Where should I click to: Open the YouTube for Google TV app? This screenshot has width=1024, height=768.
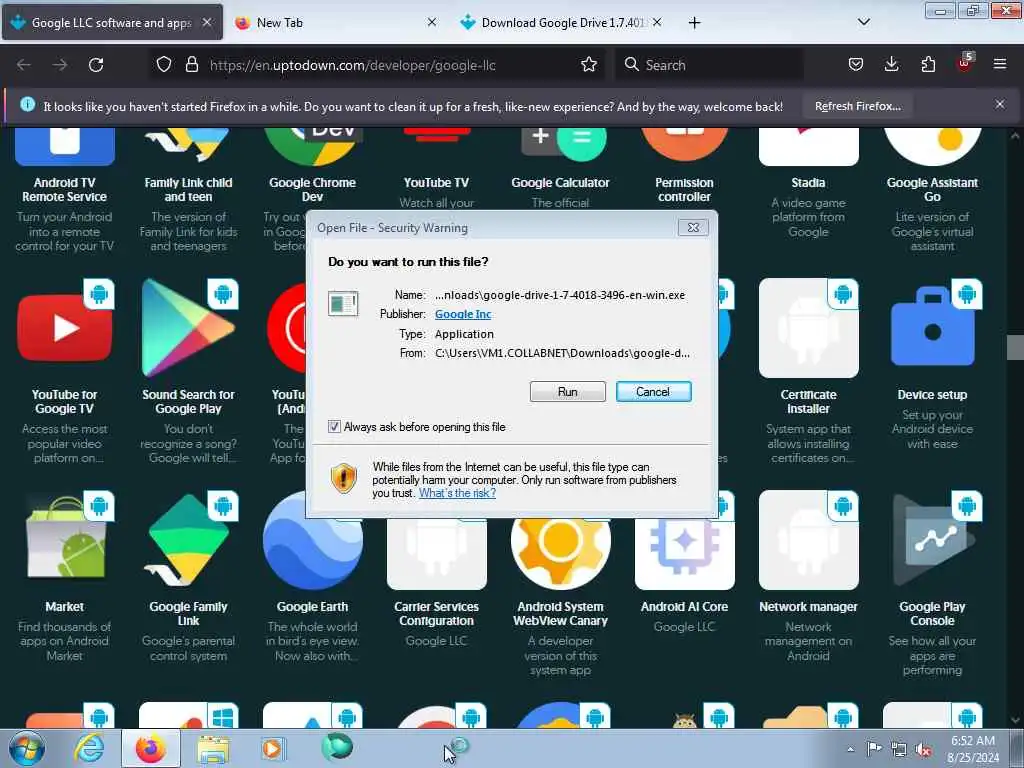[x=65, y=328]
